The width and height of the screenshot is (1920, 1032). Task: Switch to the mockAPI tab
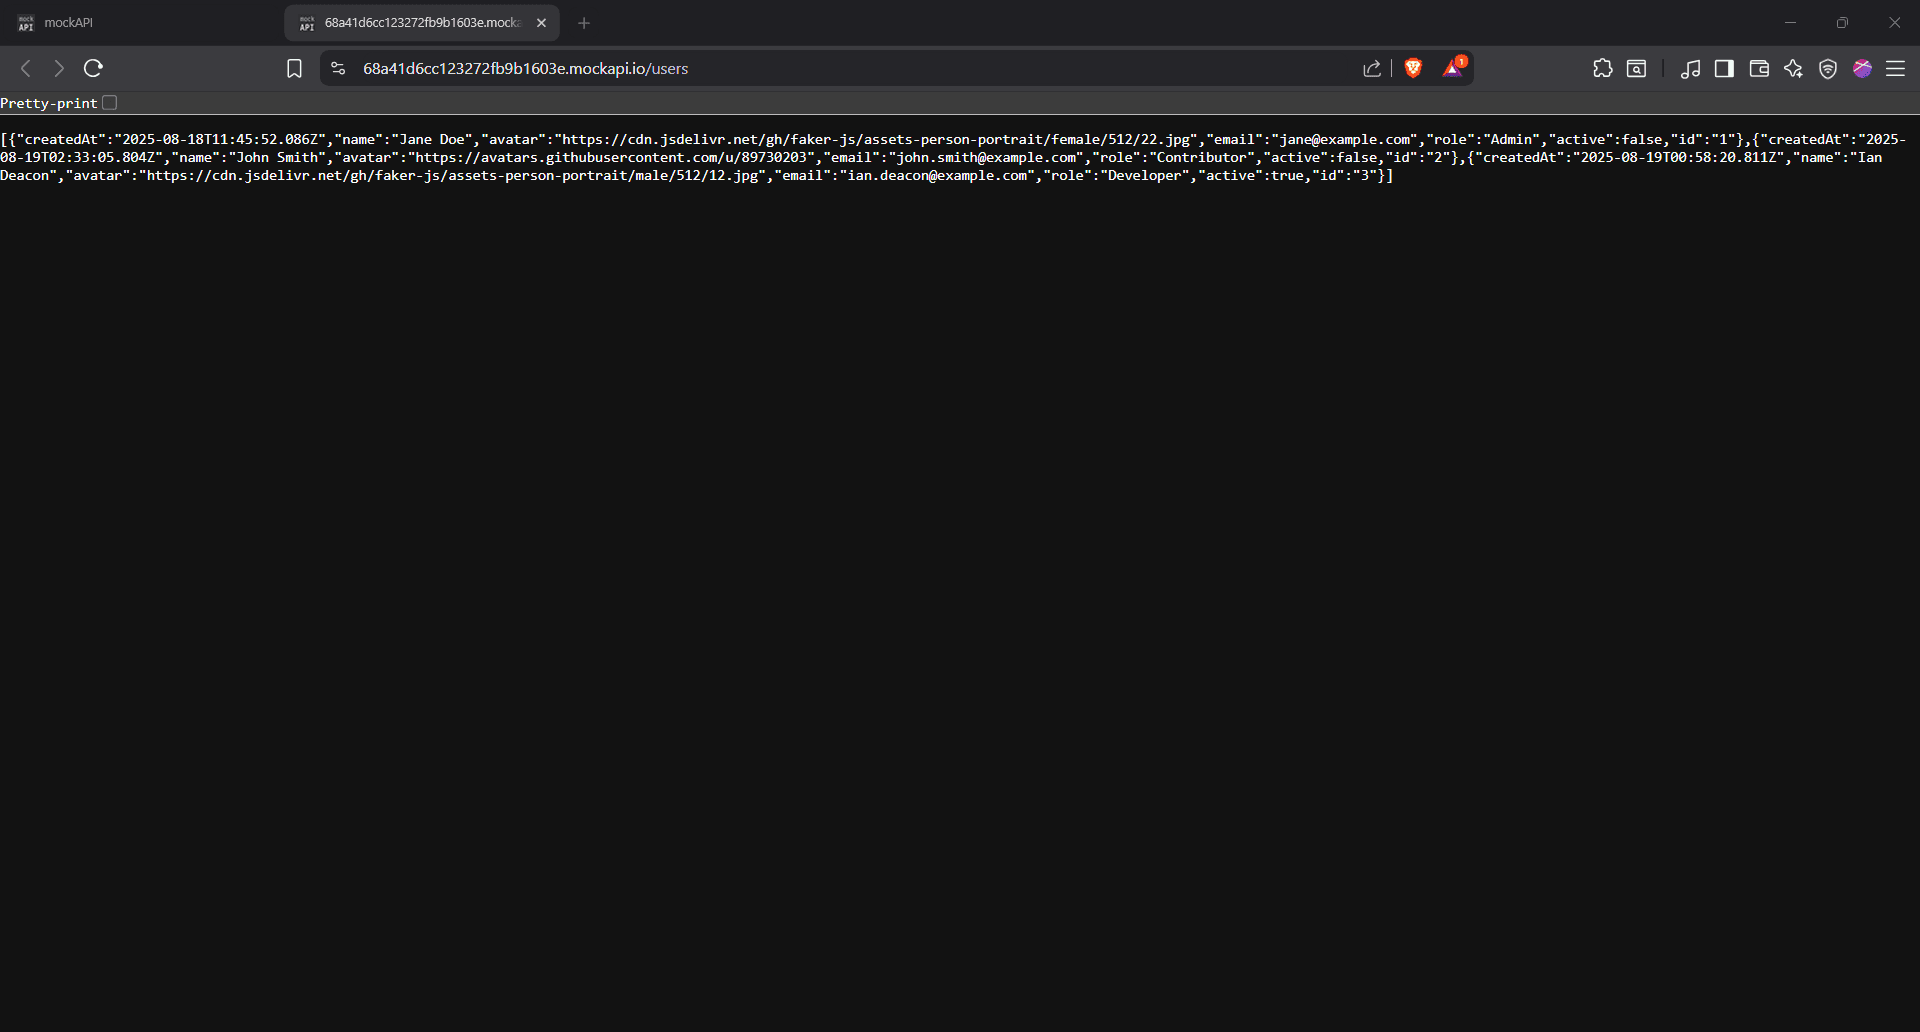(x=140, y=23)
